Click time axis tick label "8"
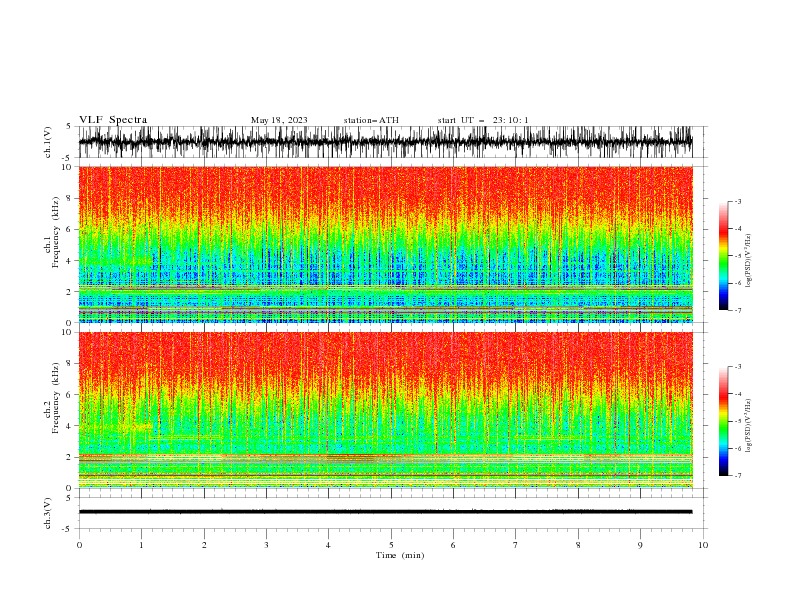 pos(578,545)
